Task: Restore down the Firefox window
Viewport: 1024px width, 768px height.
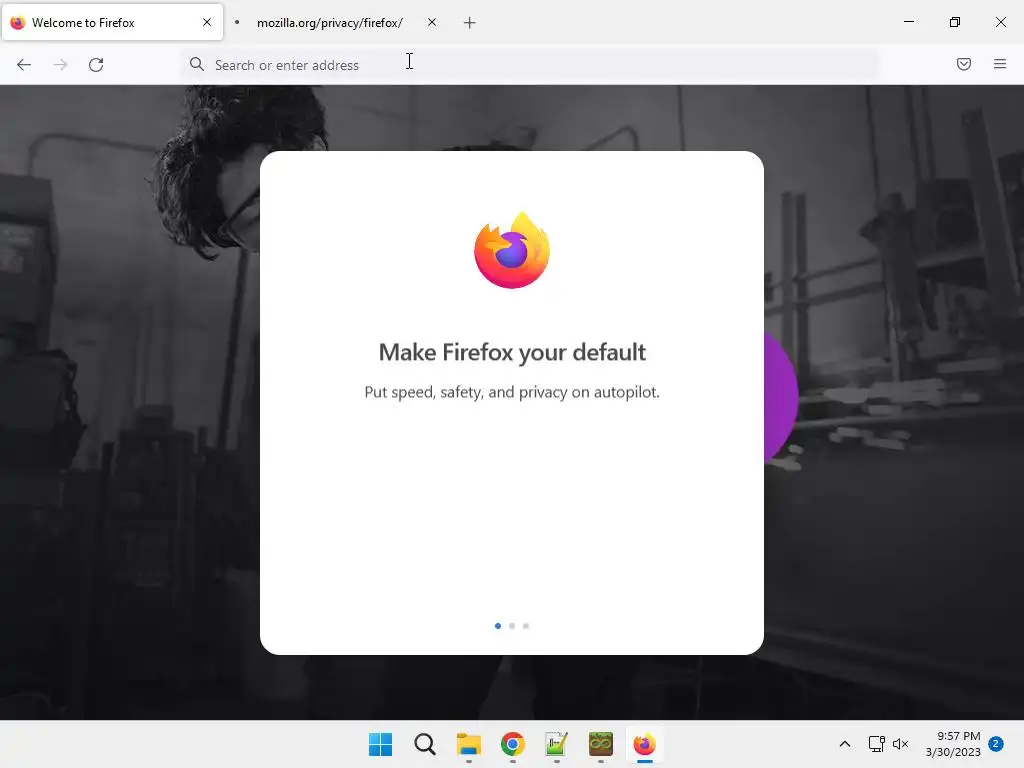Action: point(955,22)
